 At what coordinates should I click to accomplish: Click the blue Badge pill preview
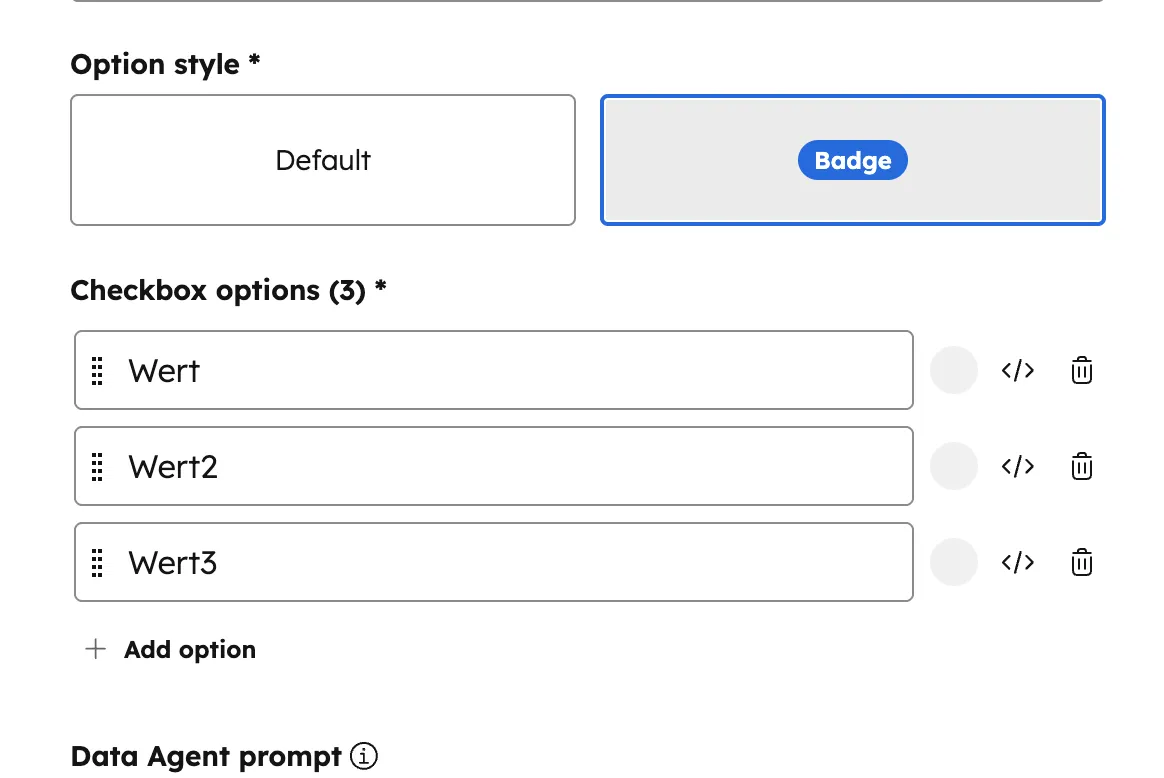(x=852, y=160)
